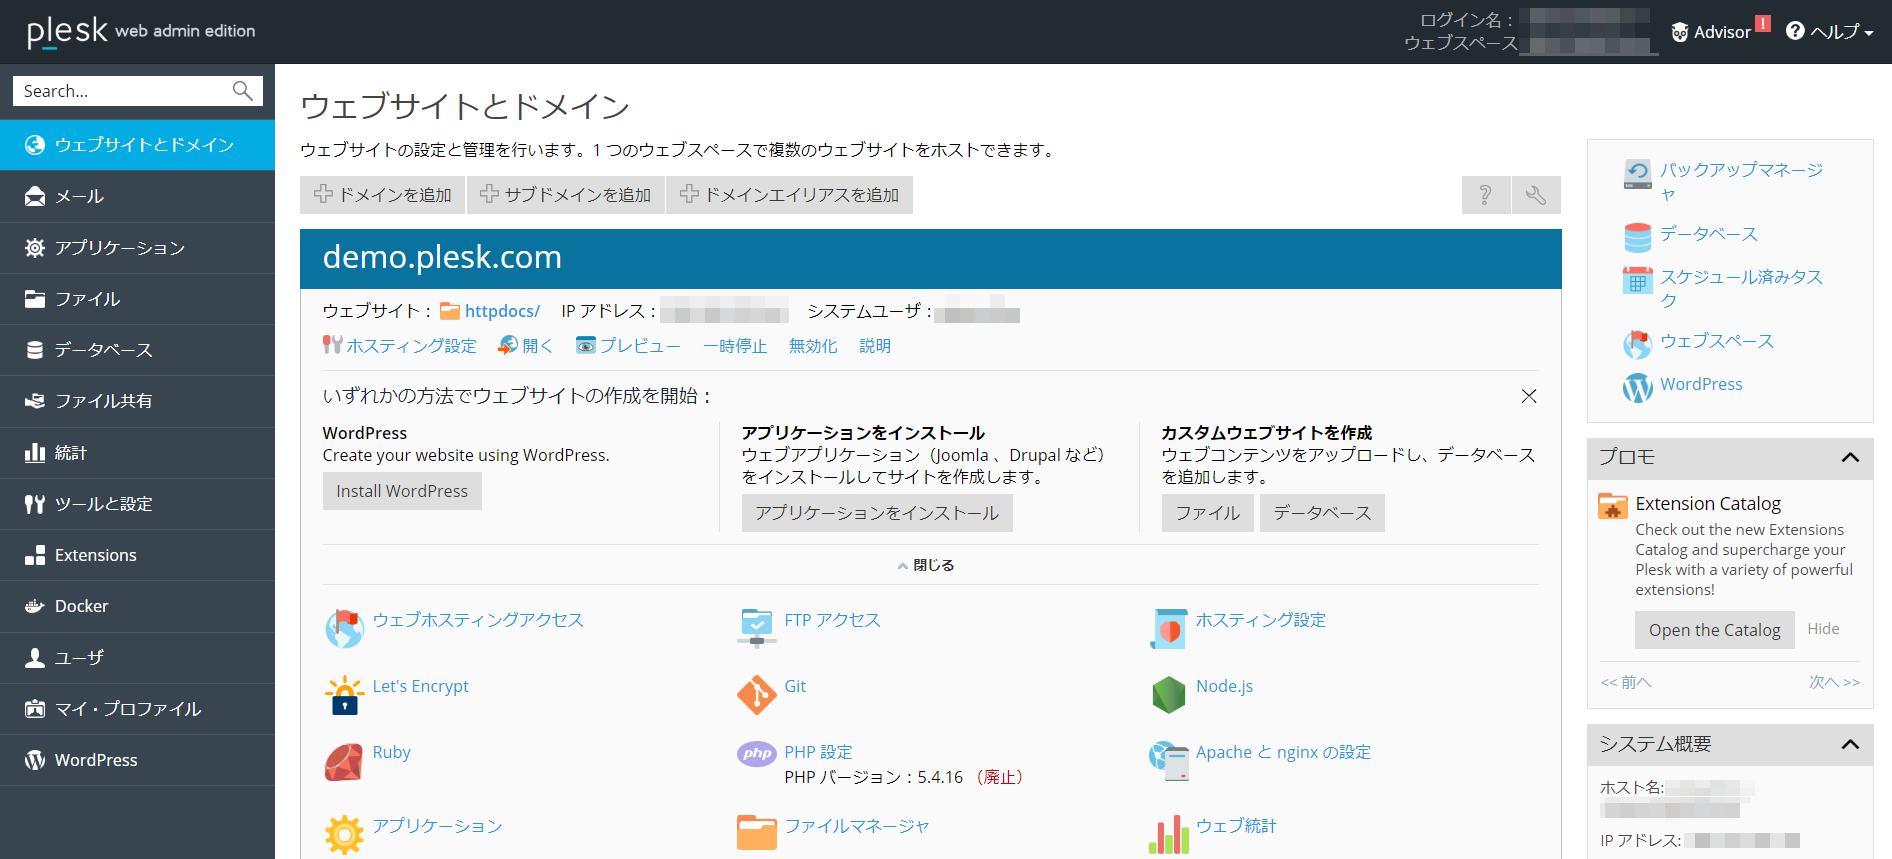The height and width of the screenshot is (859, 1892).
Task: Click アプリケーションをインストール button
Action: pos(877,513)
